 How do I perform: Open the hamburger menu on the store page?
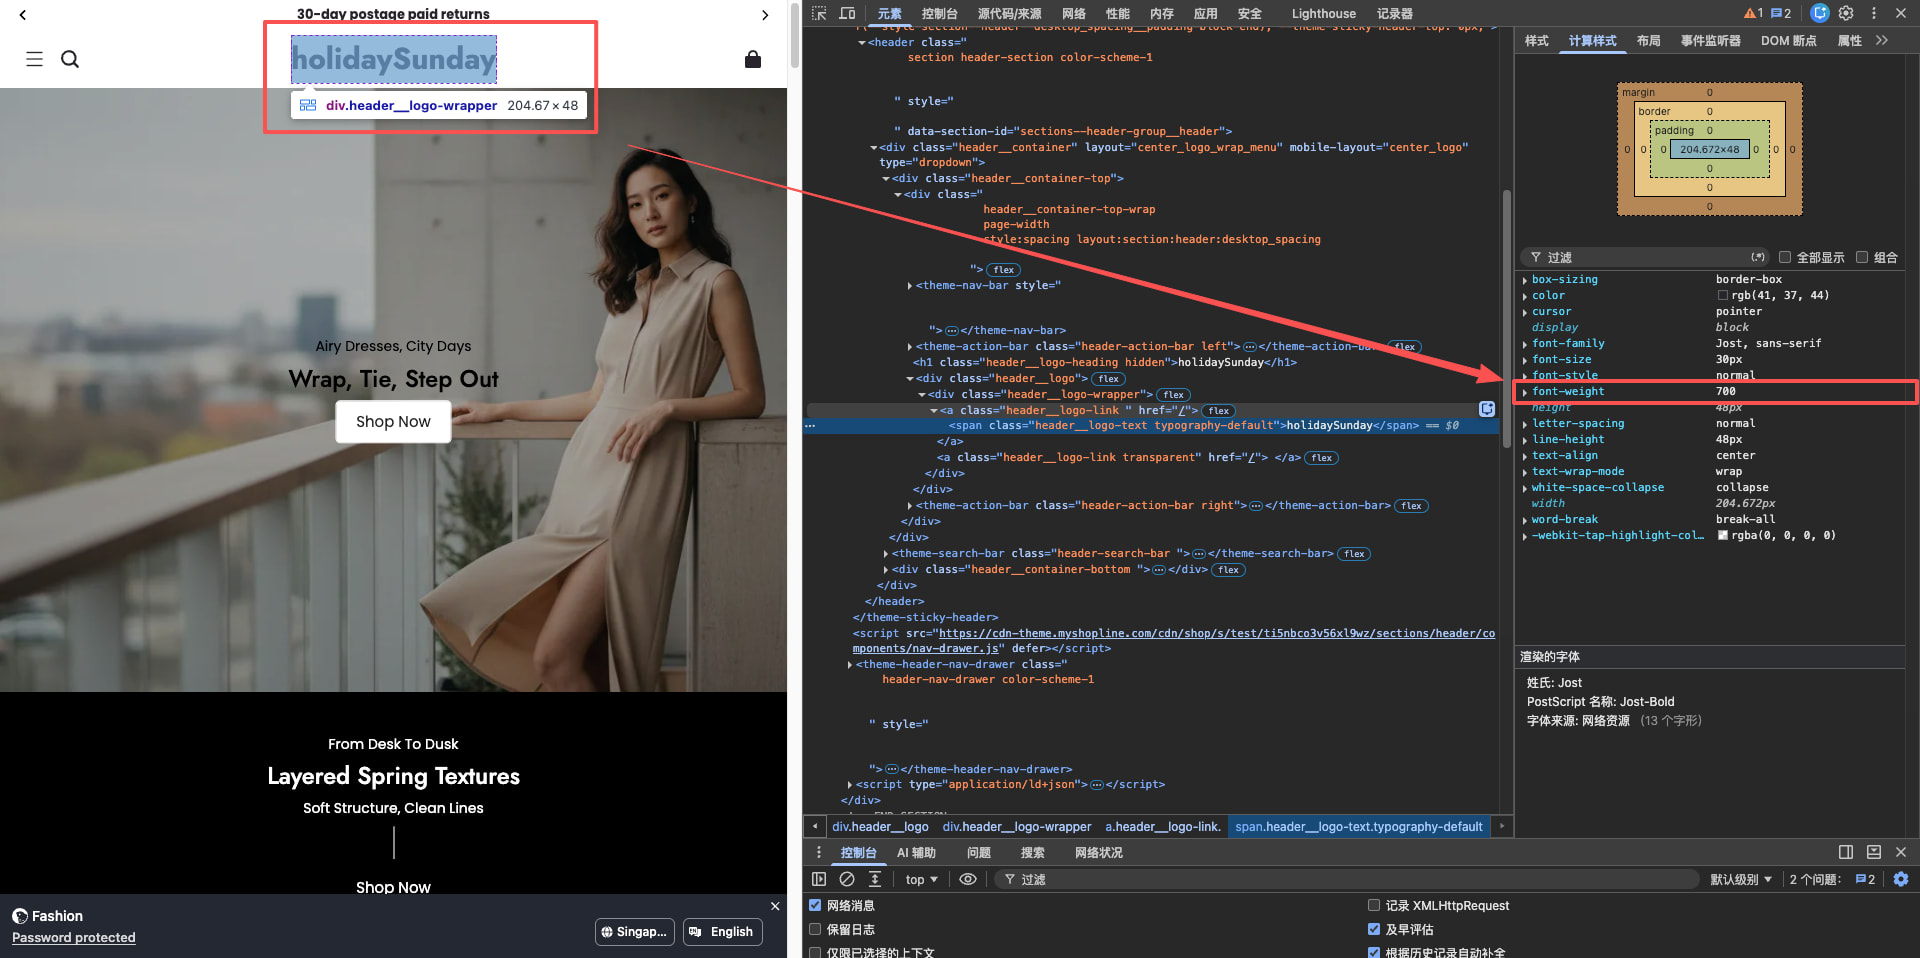pos(34,59)
